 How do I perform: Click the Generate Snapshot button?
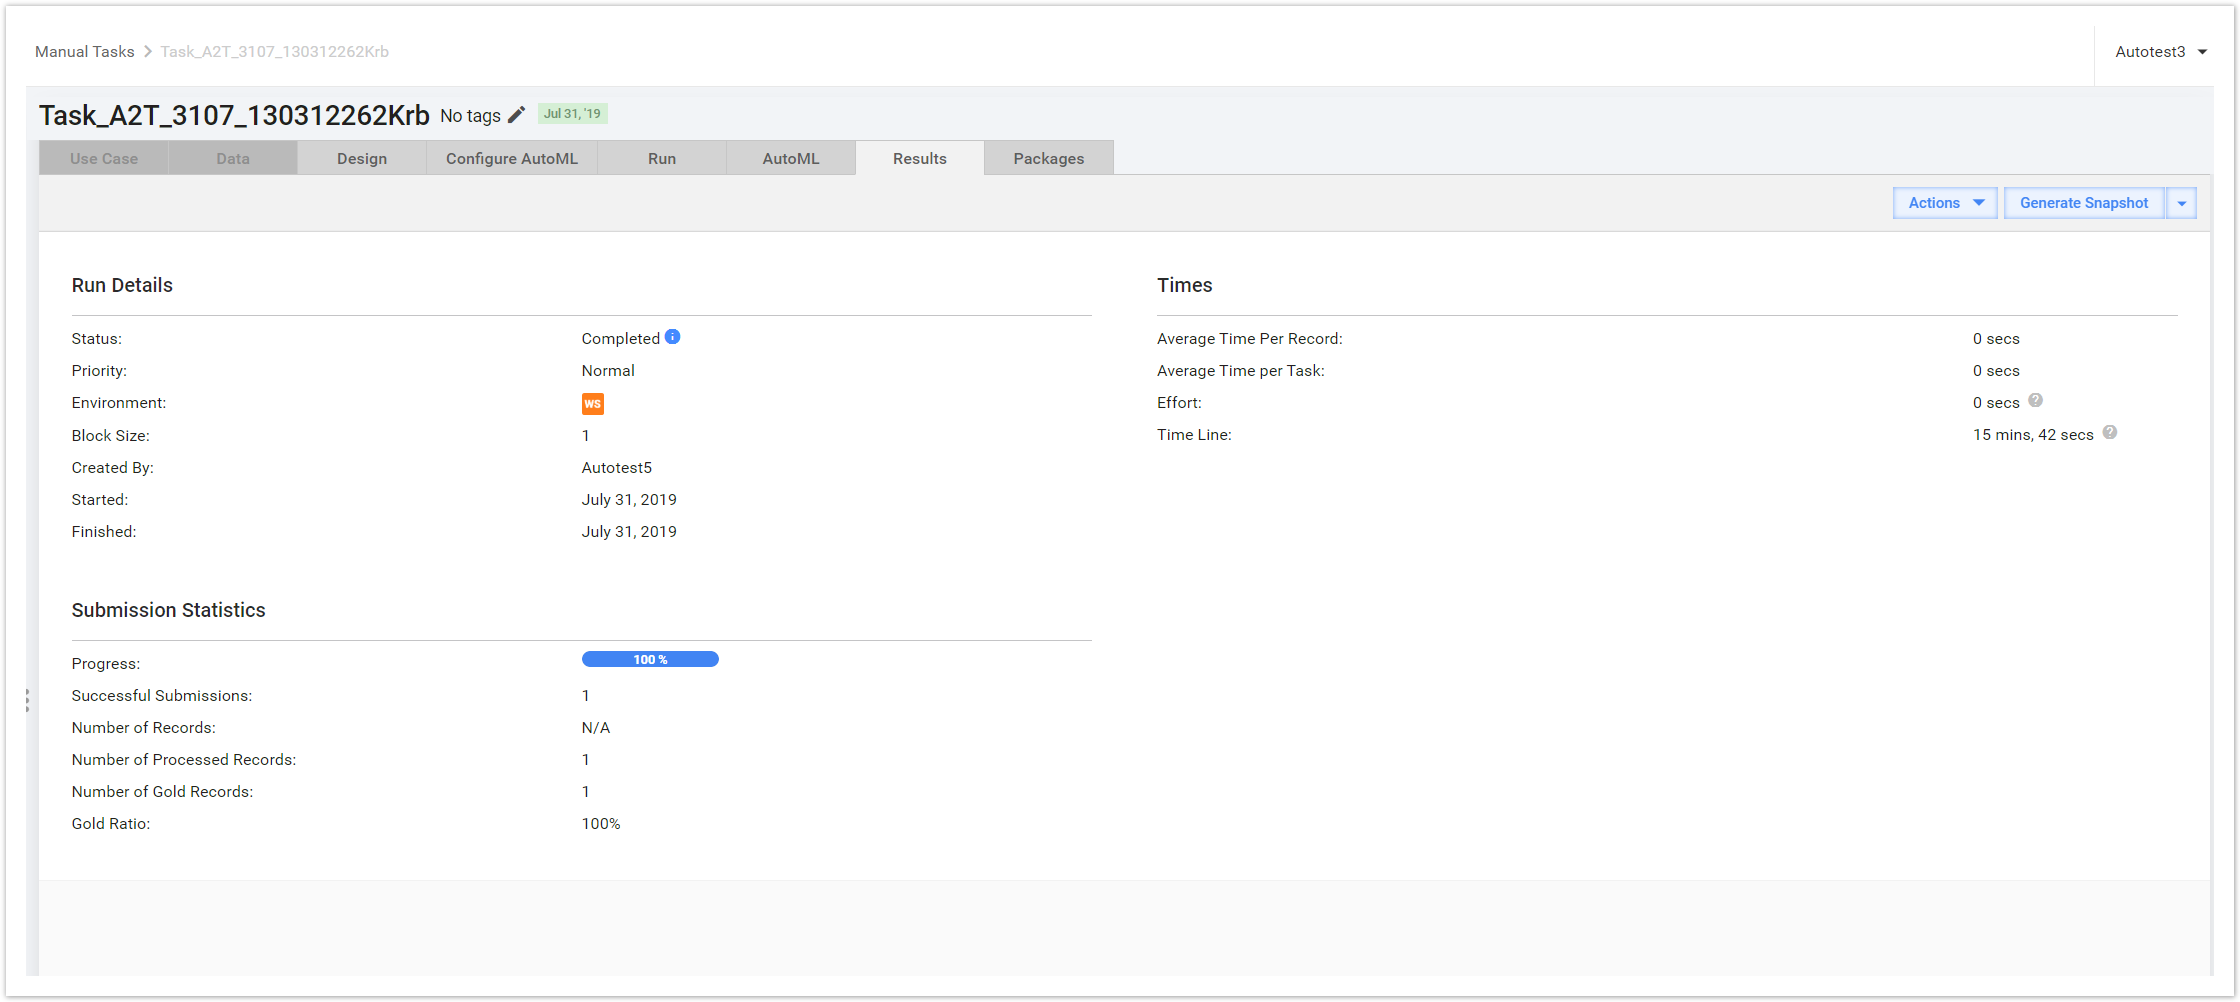[2084, 203]
